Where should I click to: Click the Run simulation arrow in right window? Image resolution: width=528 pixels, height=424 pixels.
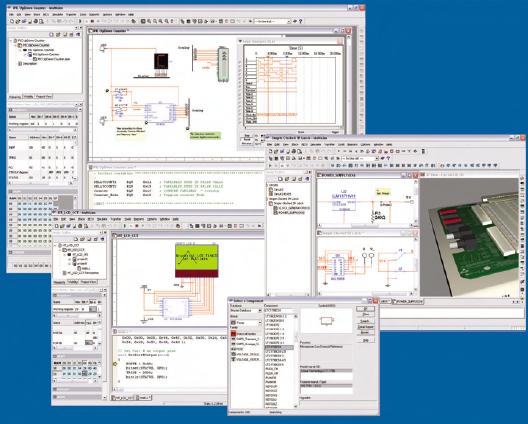click(270, 165)
